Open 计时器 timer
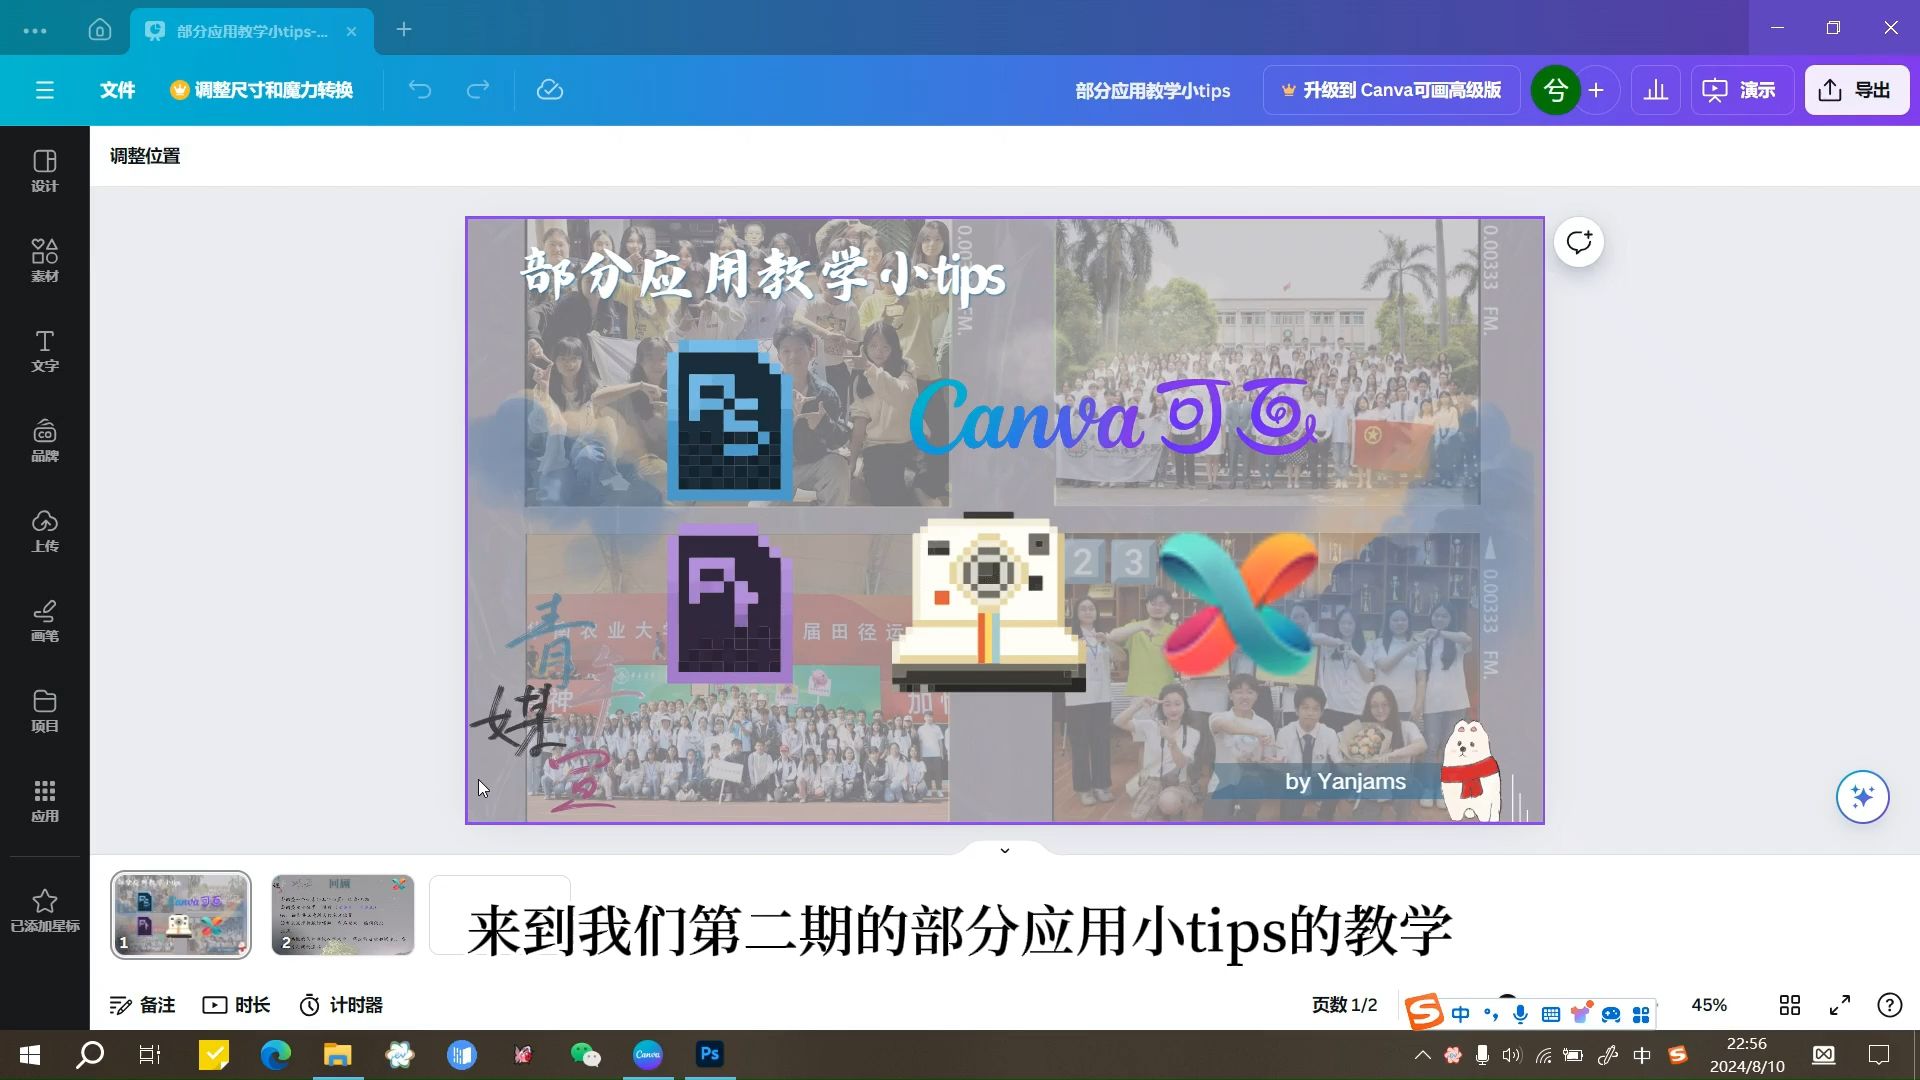This screenshot has height=1080, width=1920. pyautogui.click(x=341, y=1005)
